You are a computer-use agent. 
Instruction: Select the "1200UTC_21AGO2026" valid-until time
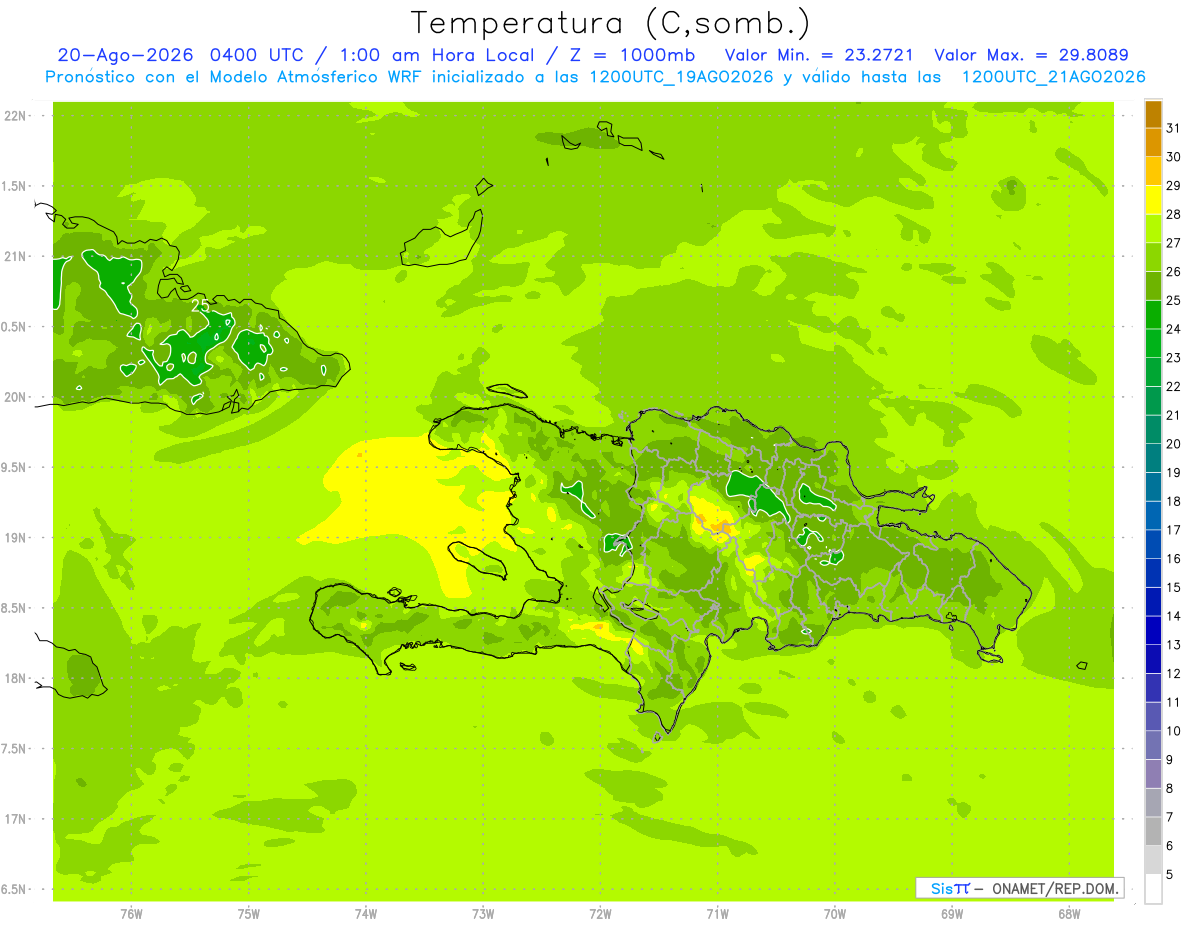point(1054,77)
